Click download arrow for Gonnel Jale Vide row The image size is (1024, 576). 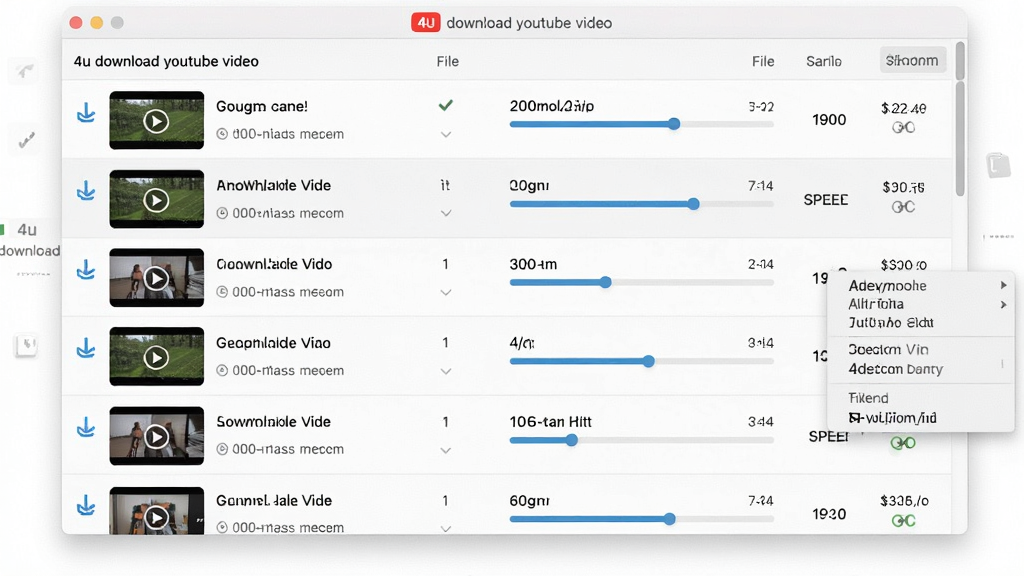86,505
